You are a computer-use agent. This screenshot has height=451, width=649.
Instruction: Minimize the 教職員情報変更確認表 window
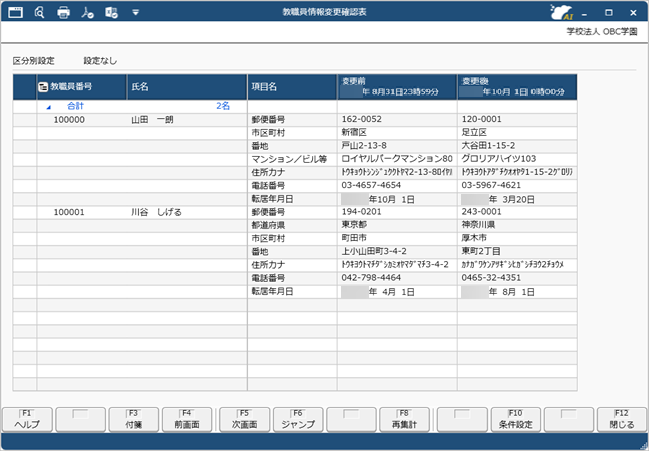pyautogui.click(x=584, y=13)
